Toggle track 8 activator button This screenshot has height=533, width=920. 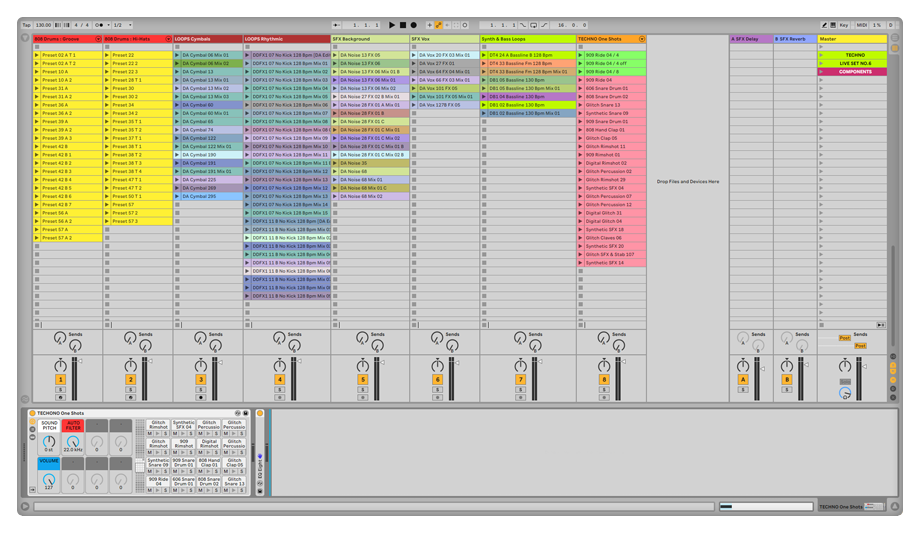pos(604,380)
